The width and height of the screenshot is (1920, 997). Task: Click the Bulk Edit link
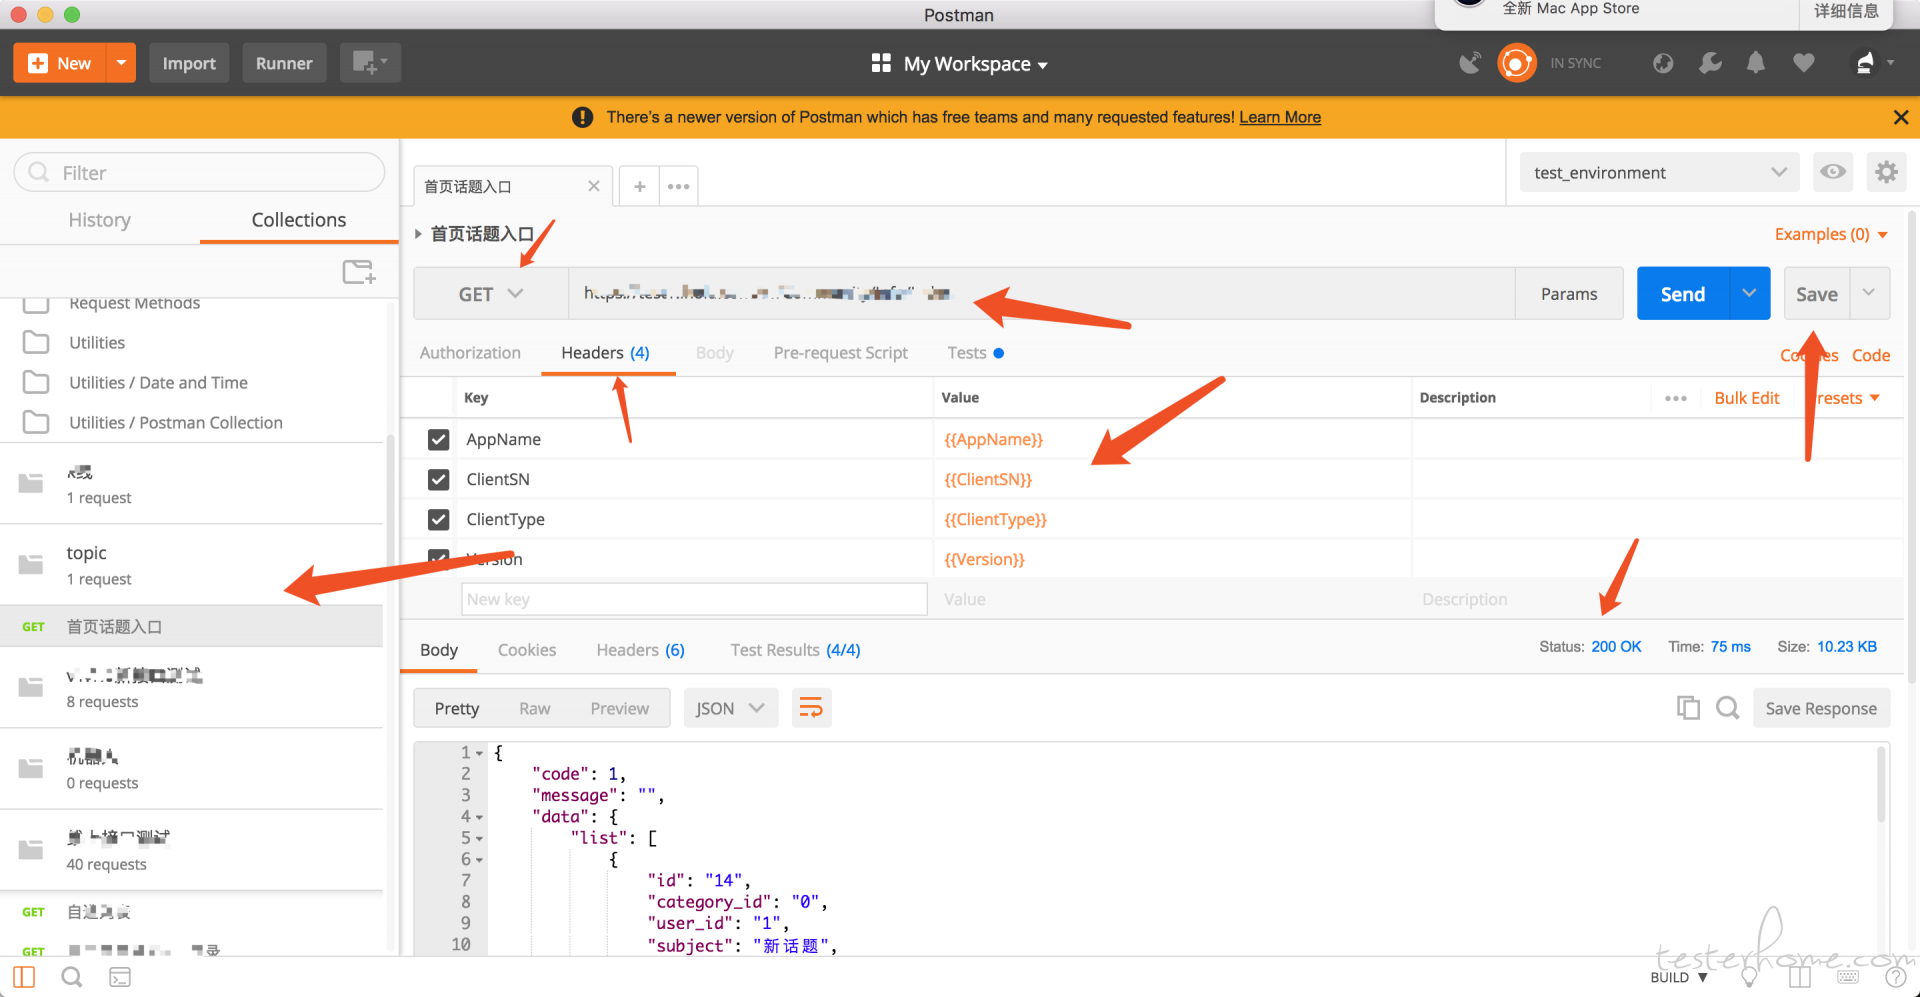[1747, 398]
